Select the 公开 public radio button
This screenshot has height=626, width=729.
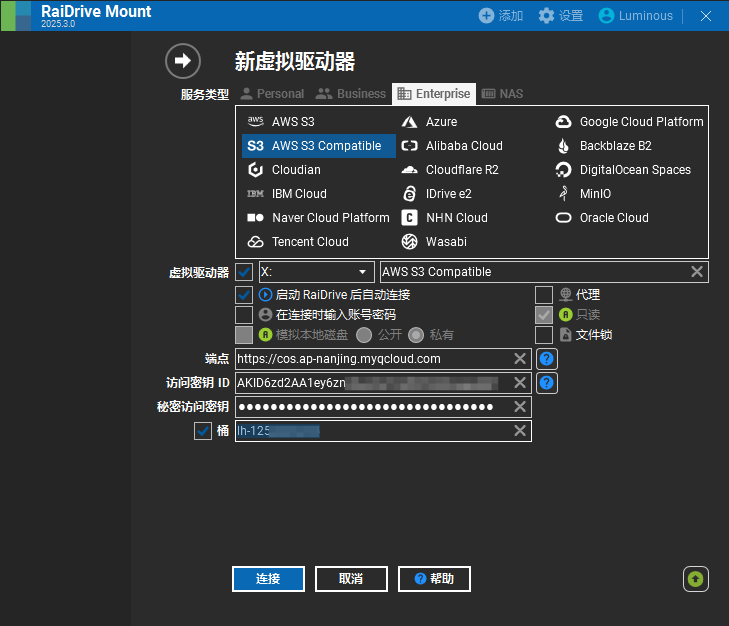[x=364, y=335]
